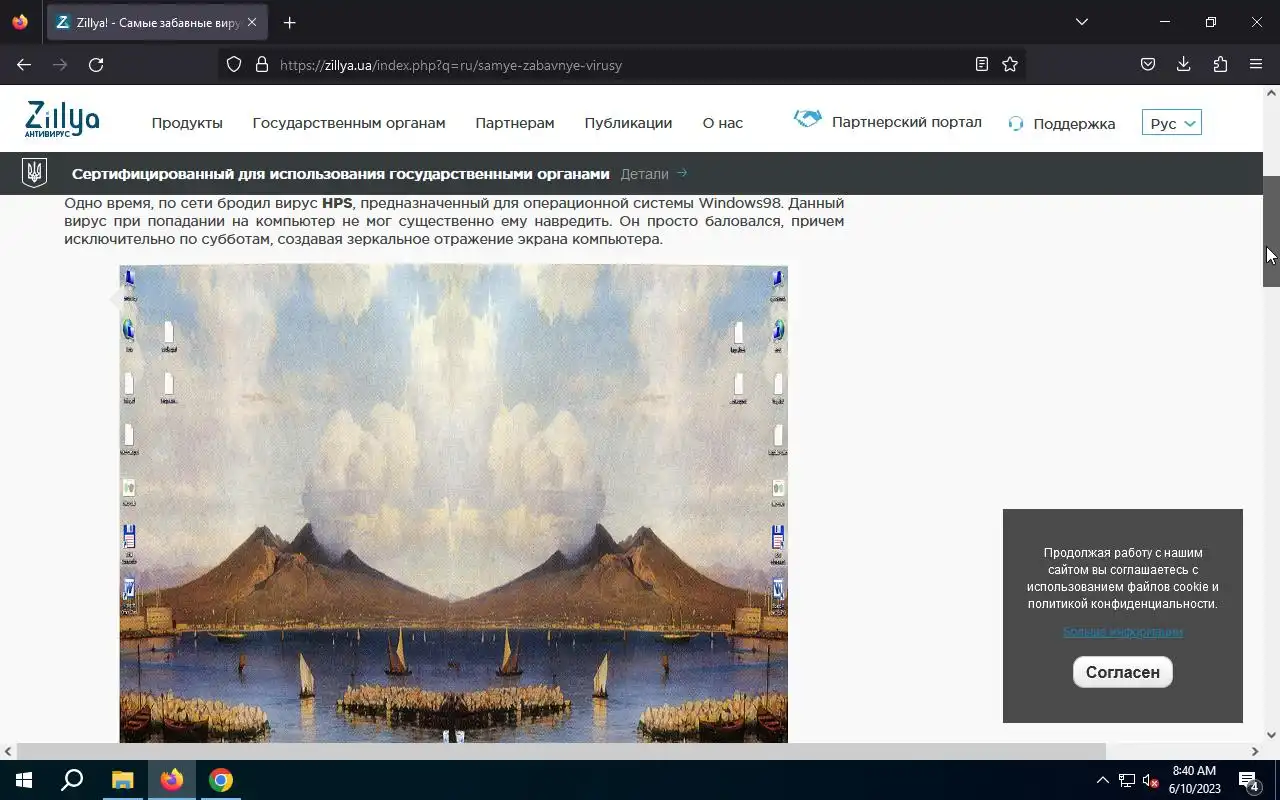This screenshot has height=800, width=1280.
Task: Open the taskbar clock and date
Action: [1194, 780]
